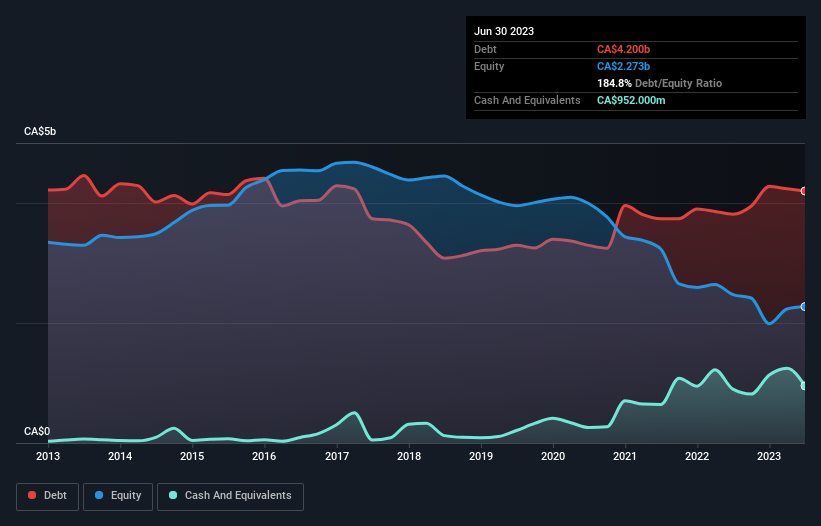
Task: Click the Jun 30 2023 tooltip date
Action: (x=504, y=31)
